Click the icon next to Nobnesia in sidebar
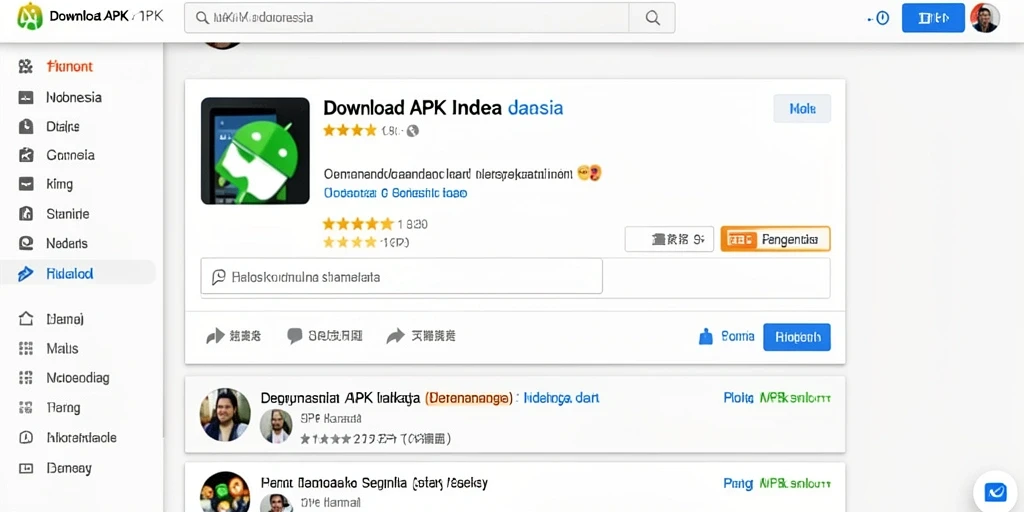The height and width of the screenshot is (512, 1024). click(x=25, y=97)
